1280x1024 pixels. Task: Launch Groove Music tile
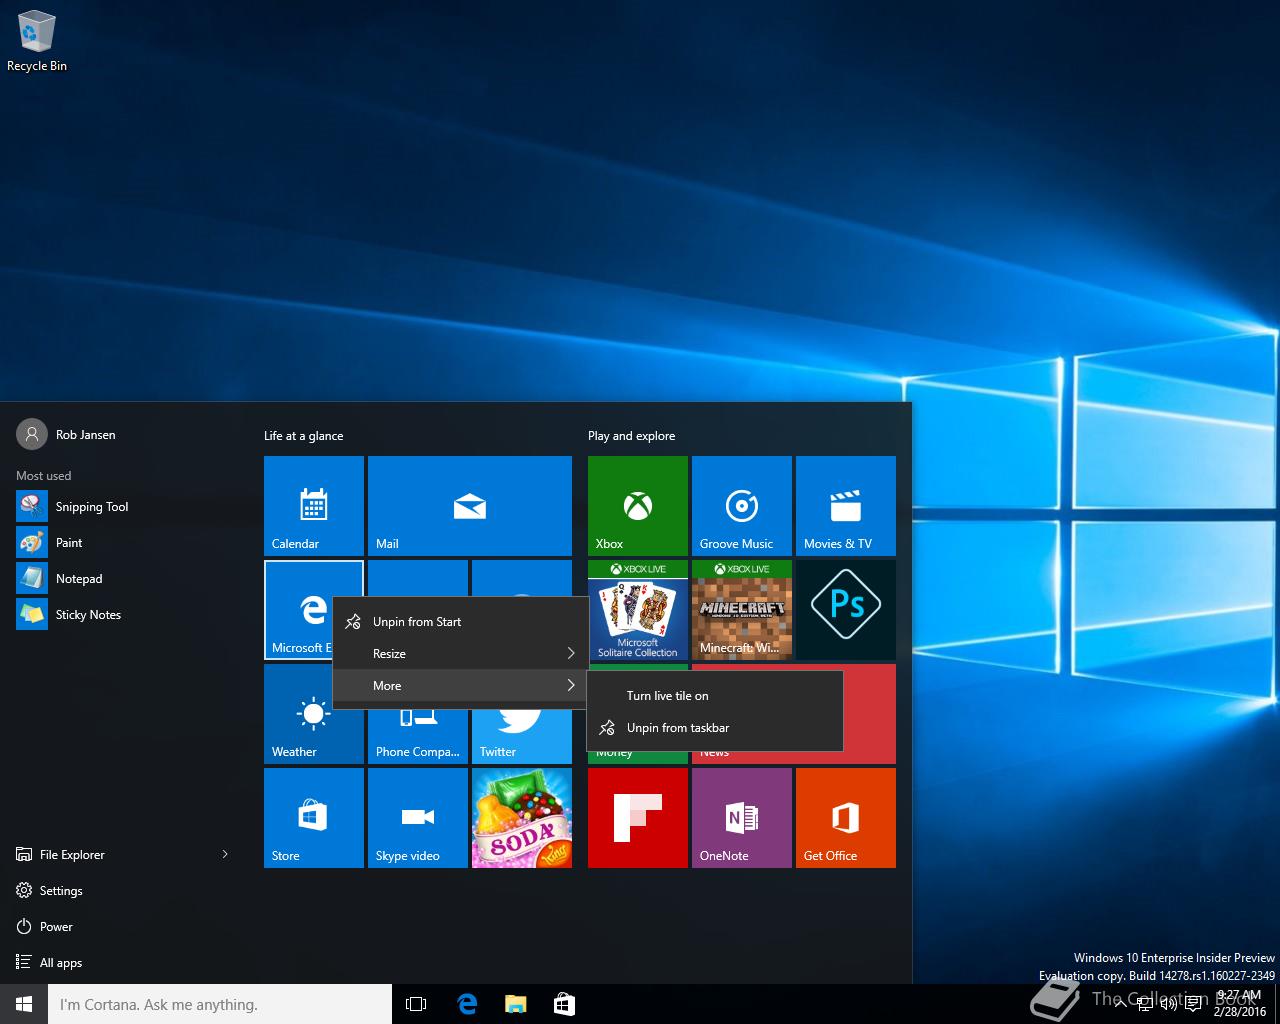click(741, 505)
